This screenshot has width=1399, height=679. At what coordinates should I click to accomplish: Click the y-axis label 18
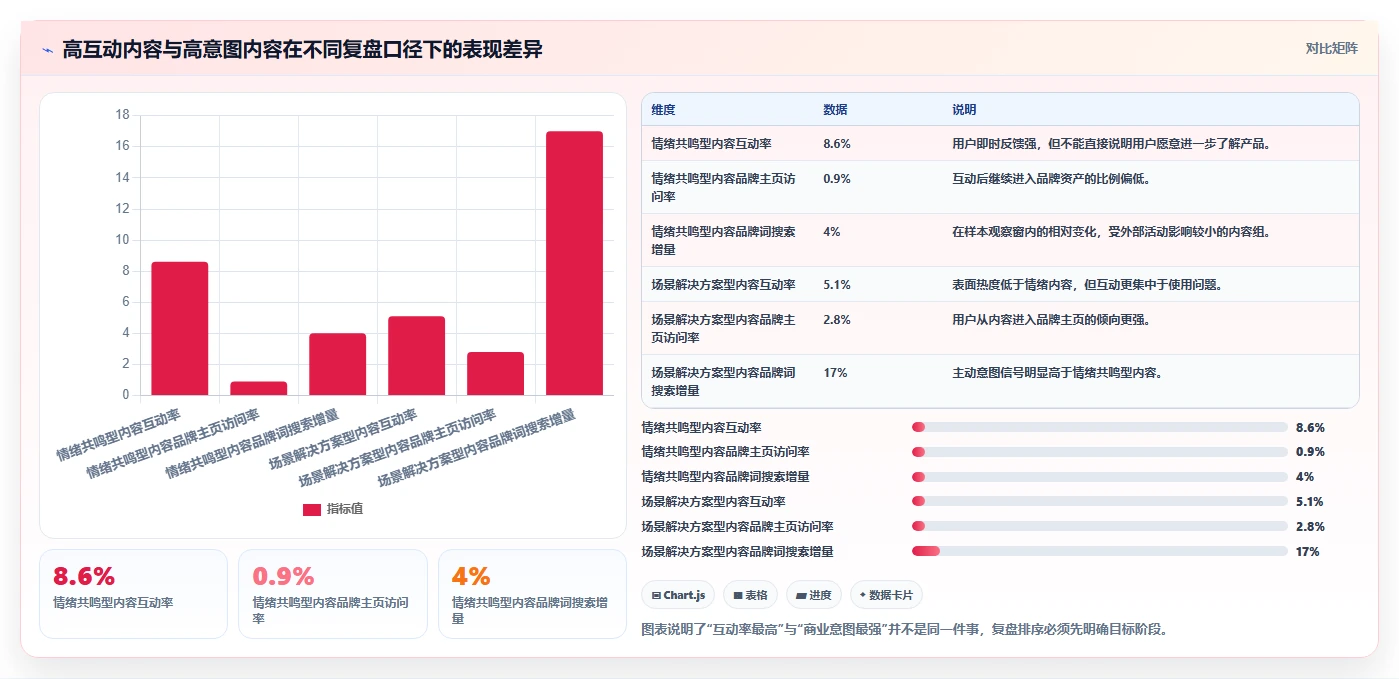(x=122, y=115)
